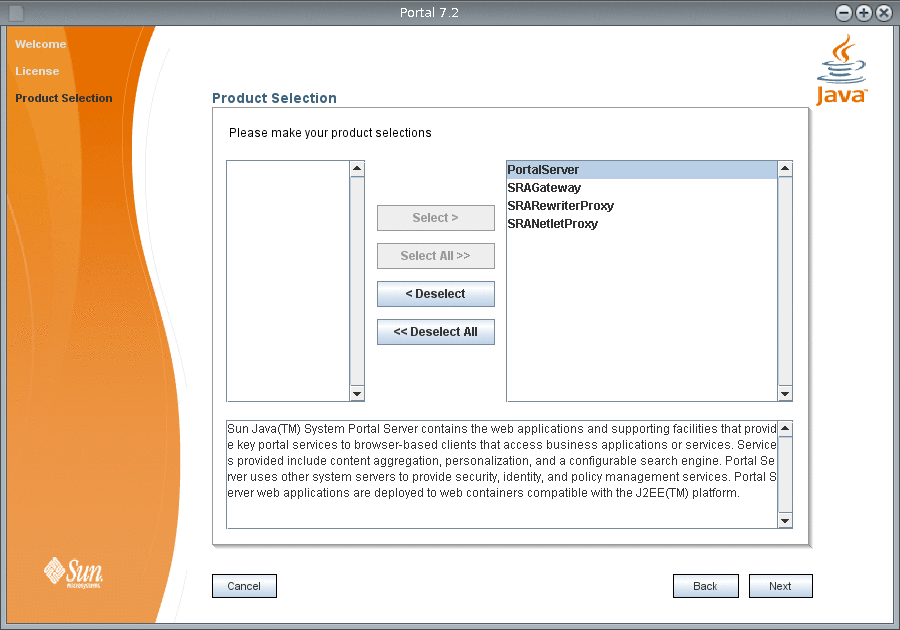
Task: Select SRAGateway in the selected list
Action: (x=642, y=188)
